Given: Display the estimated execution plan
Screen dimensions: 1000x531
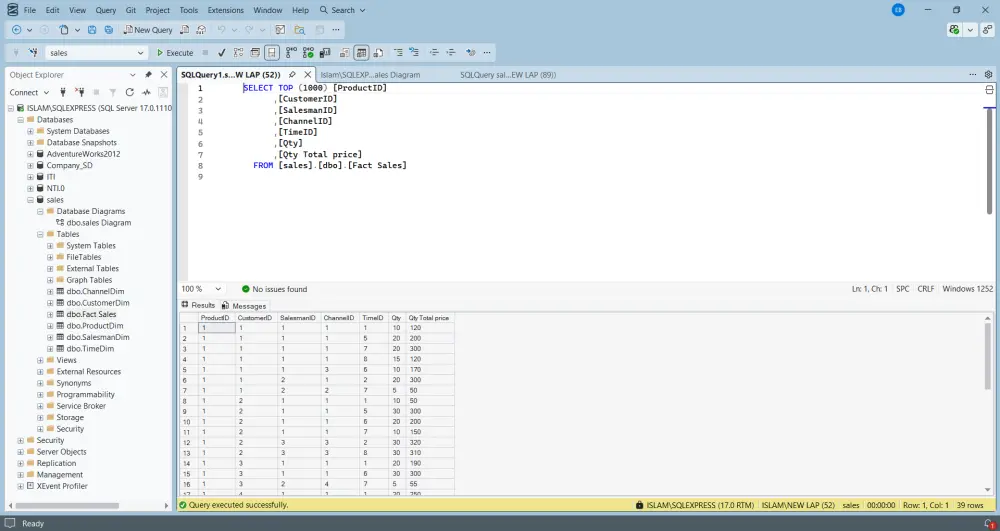Looking at the screenshot, I should point(238,53).
